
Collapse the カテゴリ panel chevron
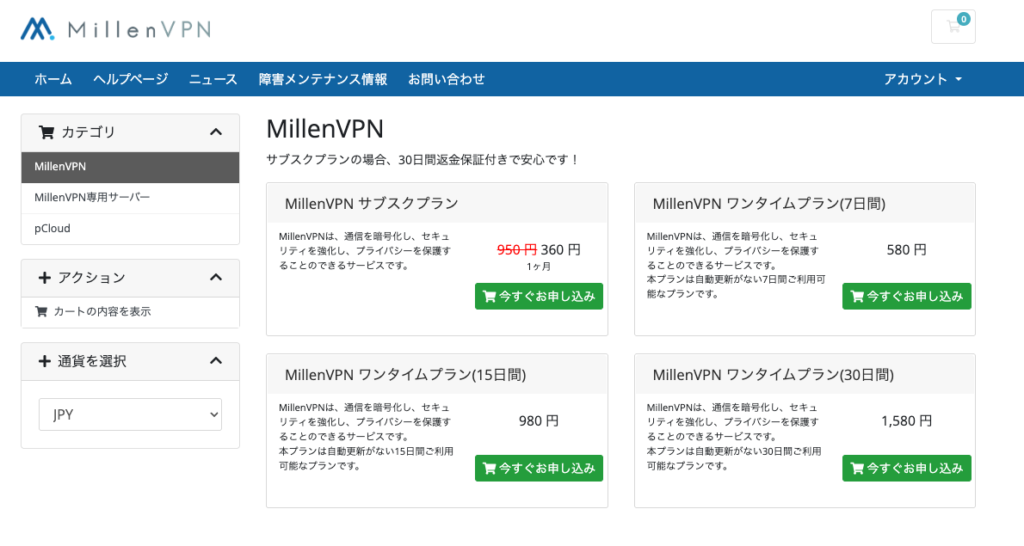point(216,132)
